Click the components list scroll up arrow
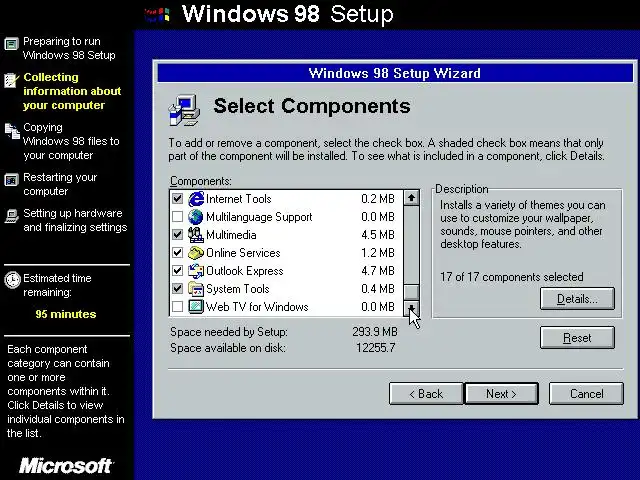The width and height of the screenshot is (640, 480). point(411,198)
